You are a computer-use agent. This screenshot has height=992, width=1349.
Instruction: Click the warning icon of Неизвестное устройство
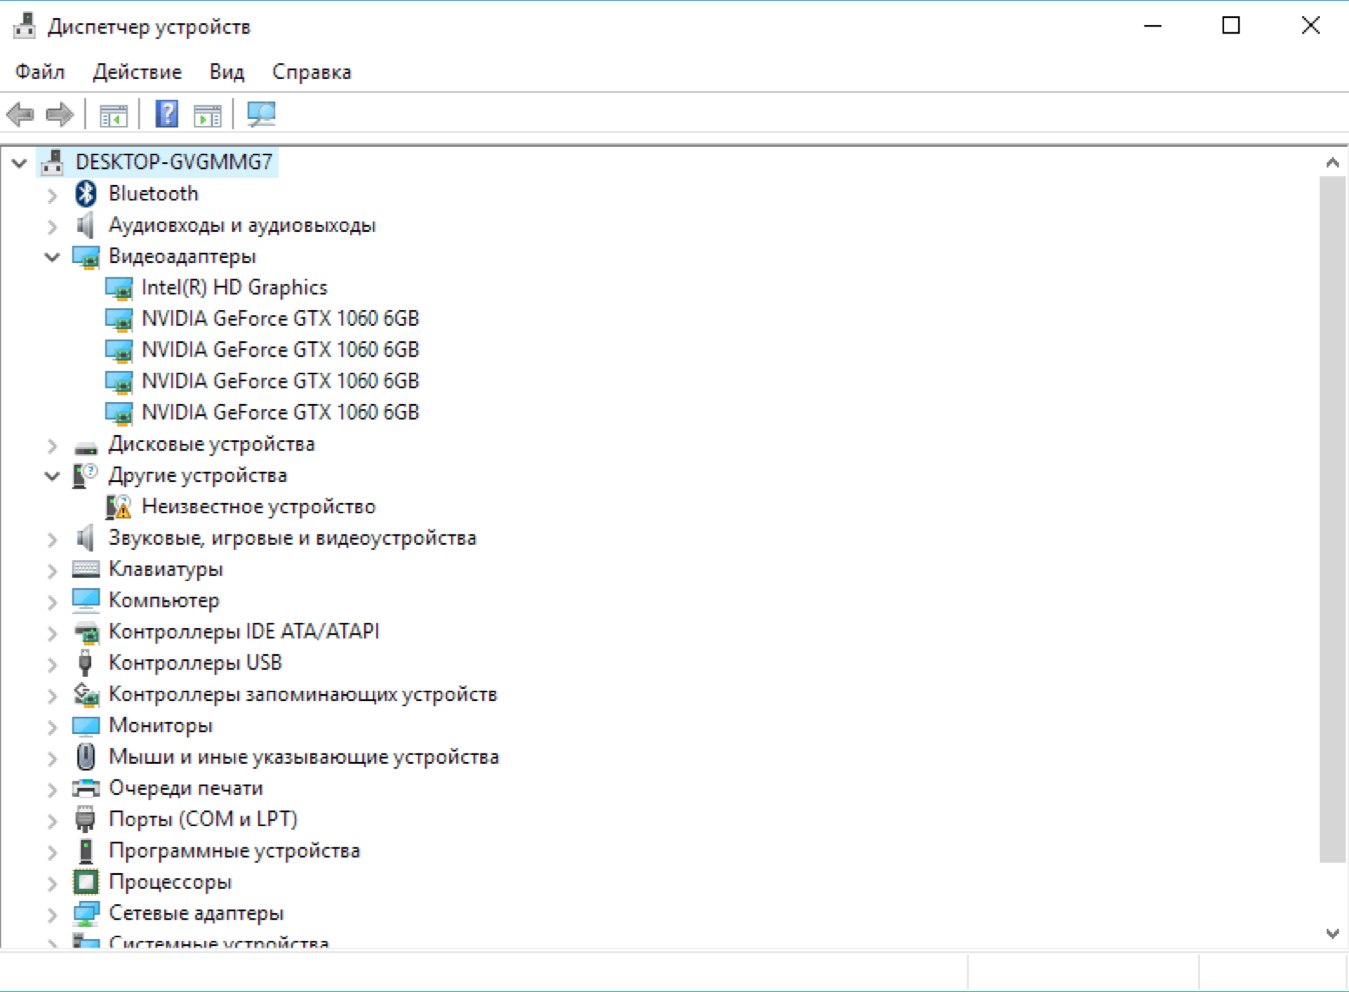tap(119, 507)
